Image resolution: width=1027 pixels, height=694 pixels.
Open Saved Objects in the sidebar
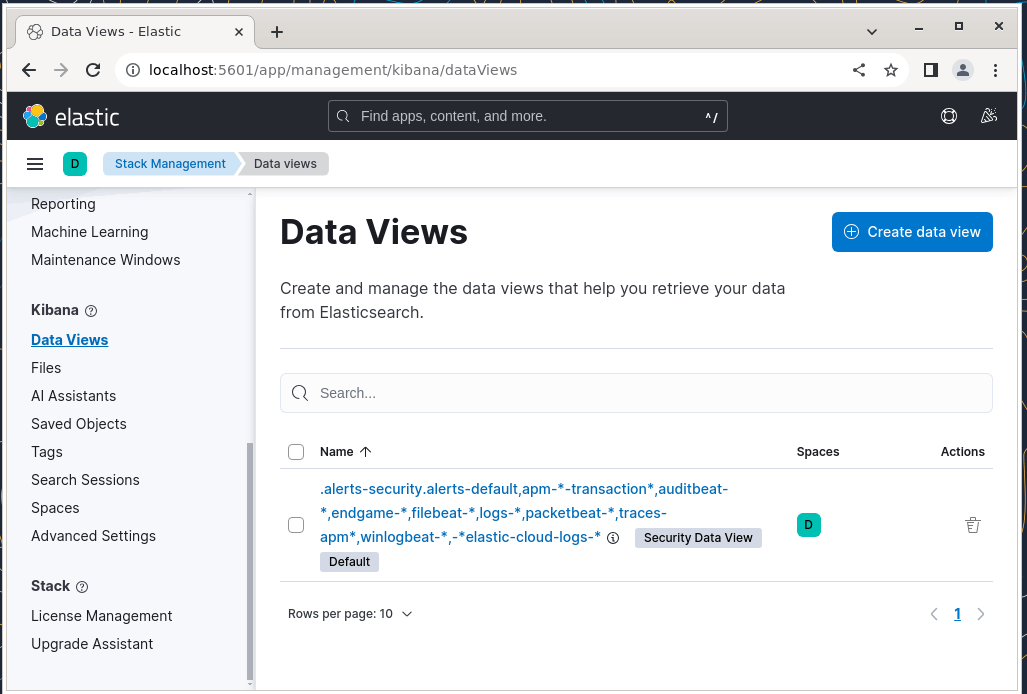click(x=78, y=423)
